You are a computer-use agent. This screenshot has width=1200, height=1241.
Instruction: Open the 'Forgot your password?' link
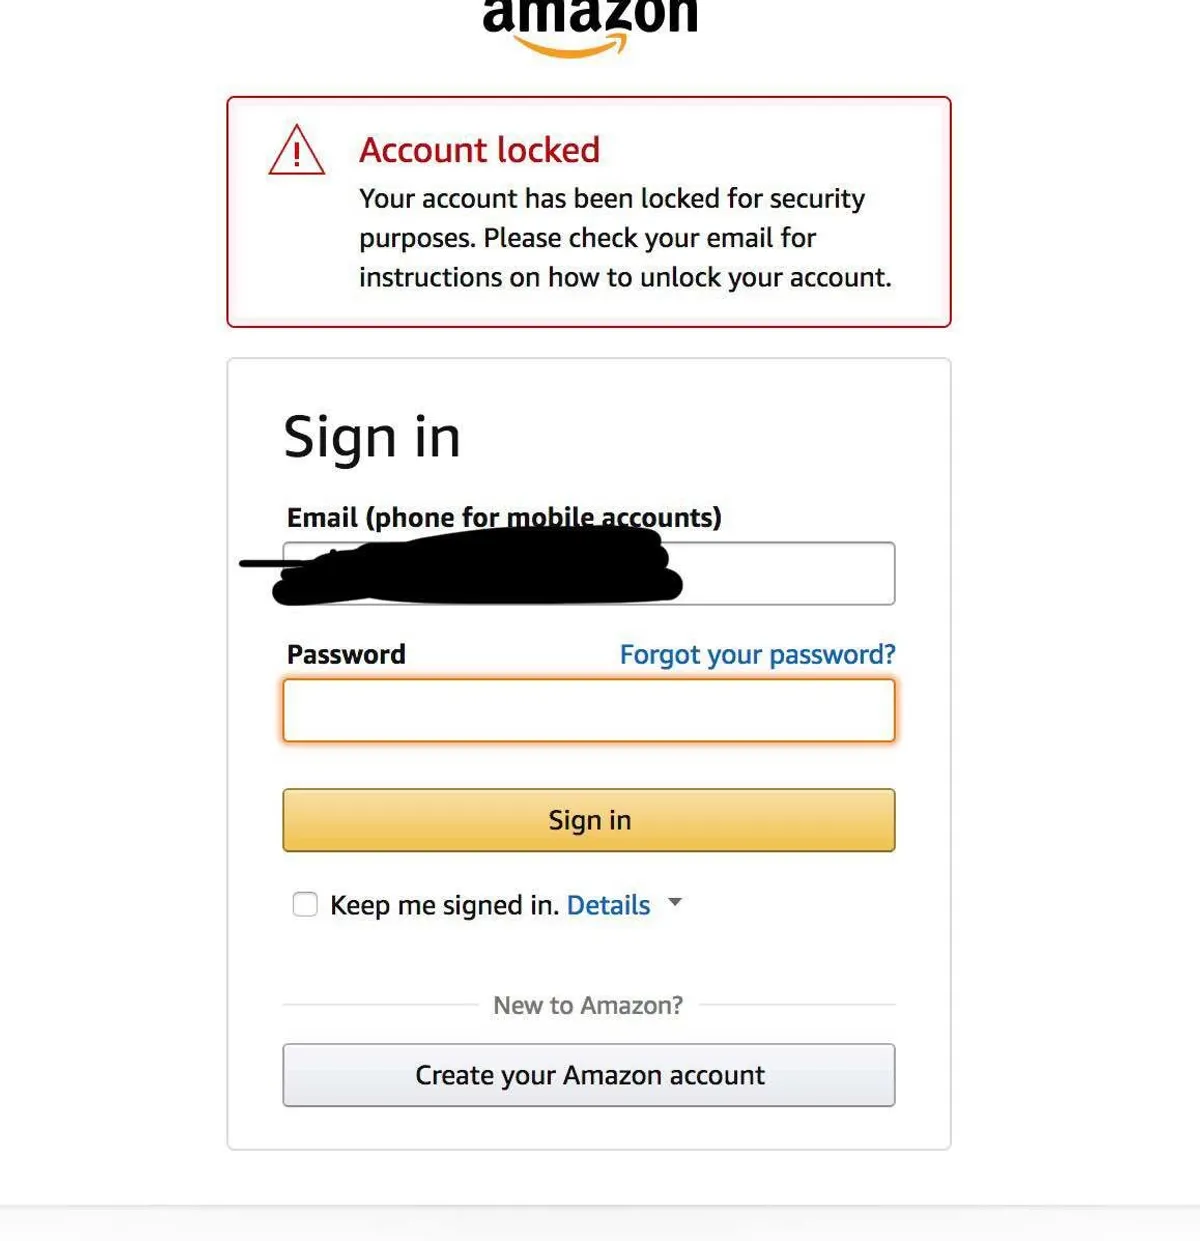pyautogui.click(x=757, y=655)
